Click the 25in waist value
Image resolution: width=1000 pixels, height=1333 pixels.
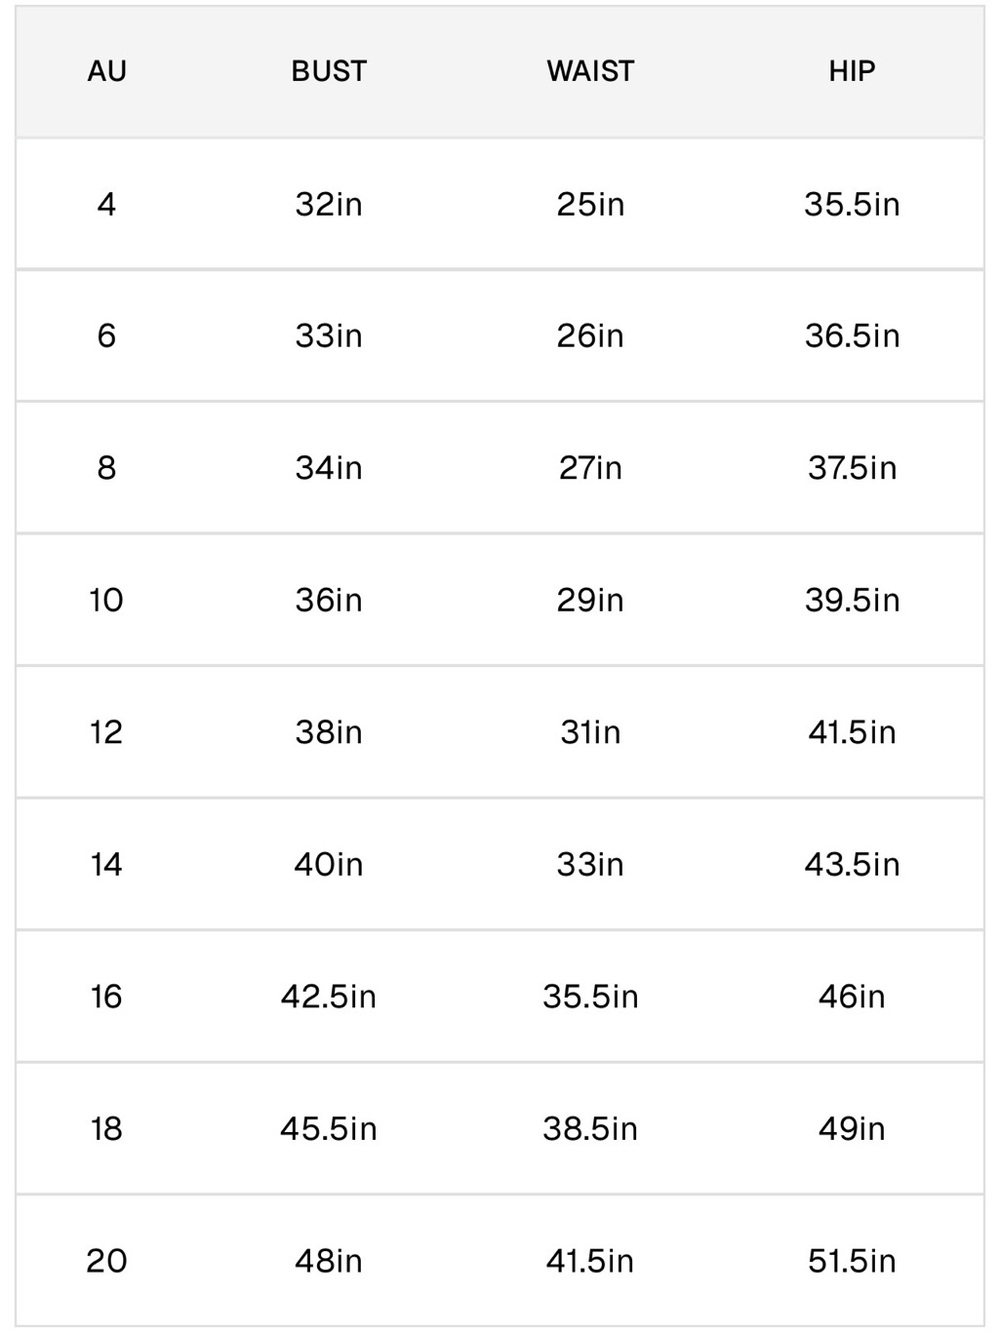[x=590, y=204]
